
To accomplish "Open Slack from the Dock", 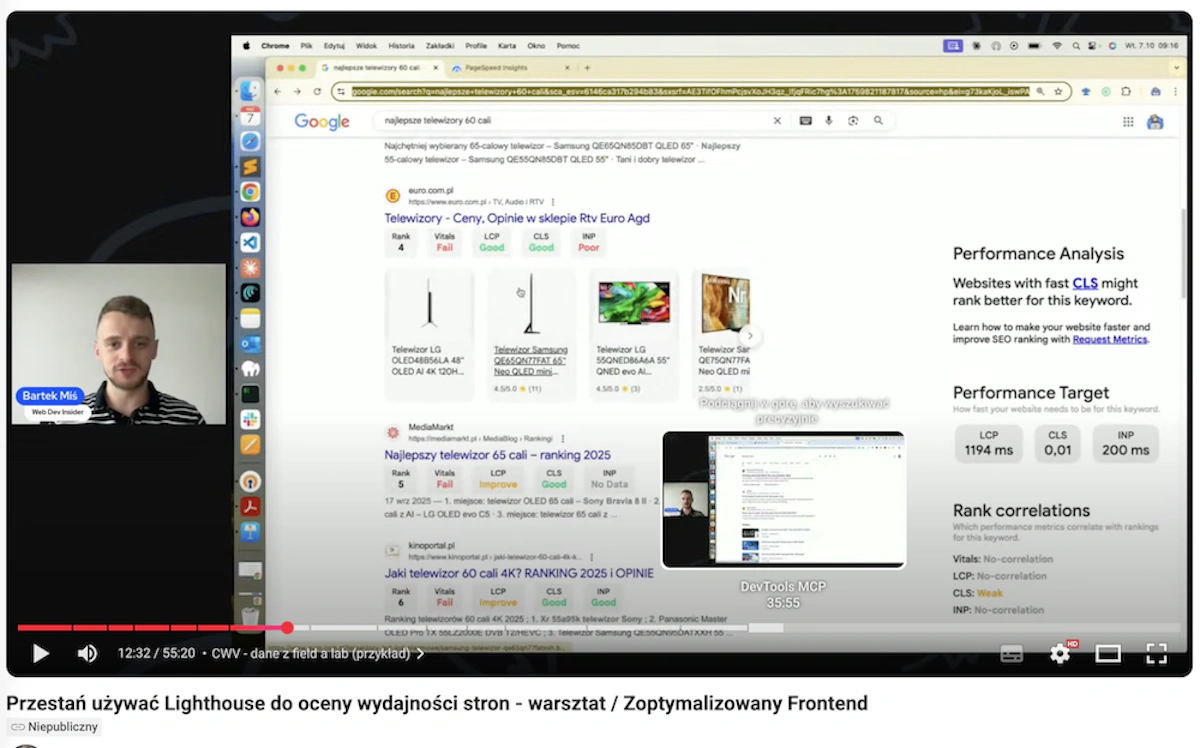I will click(x=250, y=419).
